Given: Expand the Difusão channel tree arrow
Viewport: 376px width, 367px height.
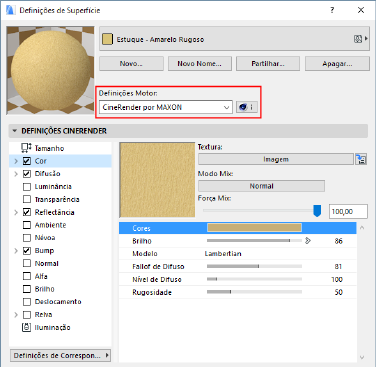Looking at the screenshot, I should (16, 174).
